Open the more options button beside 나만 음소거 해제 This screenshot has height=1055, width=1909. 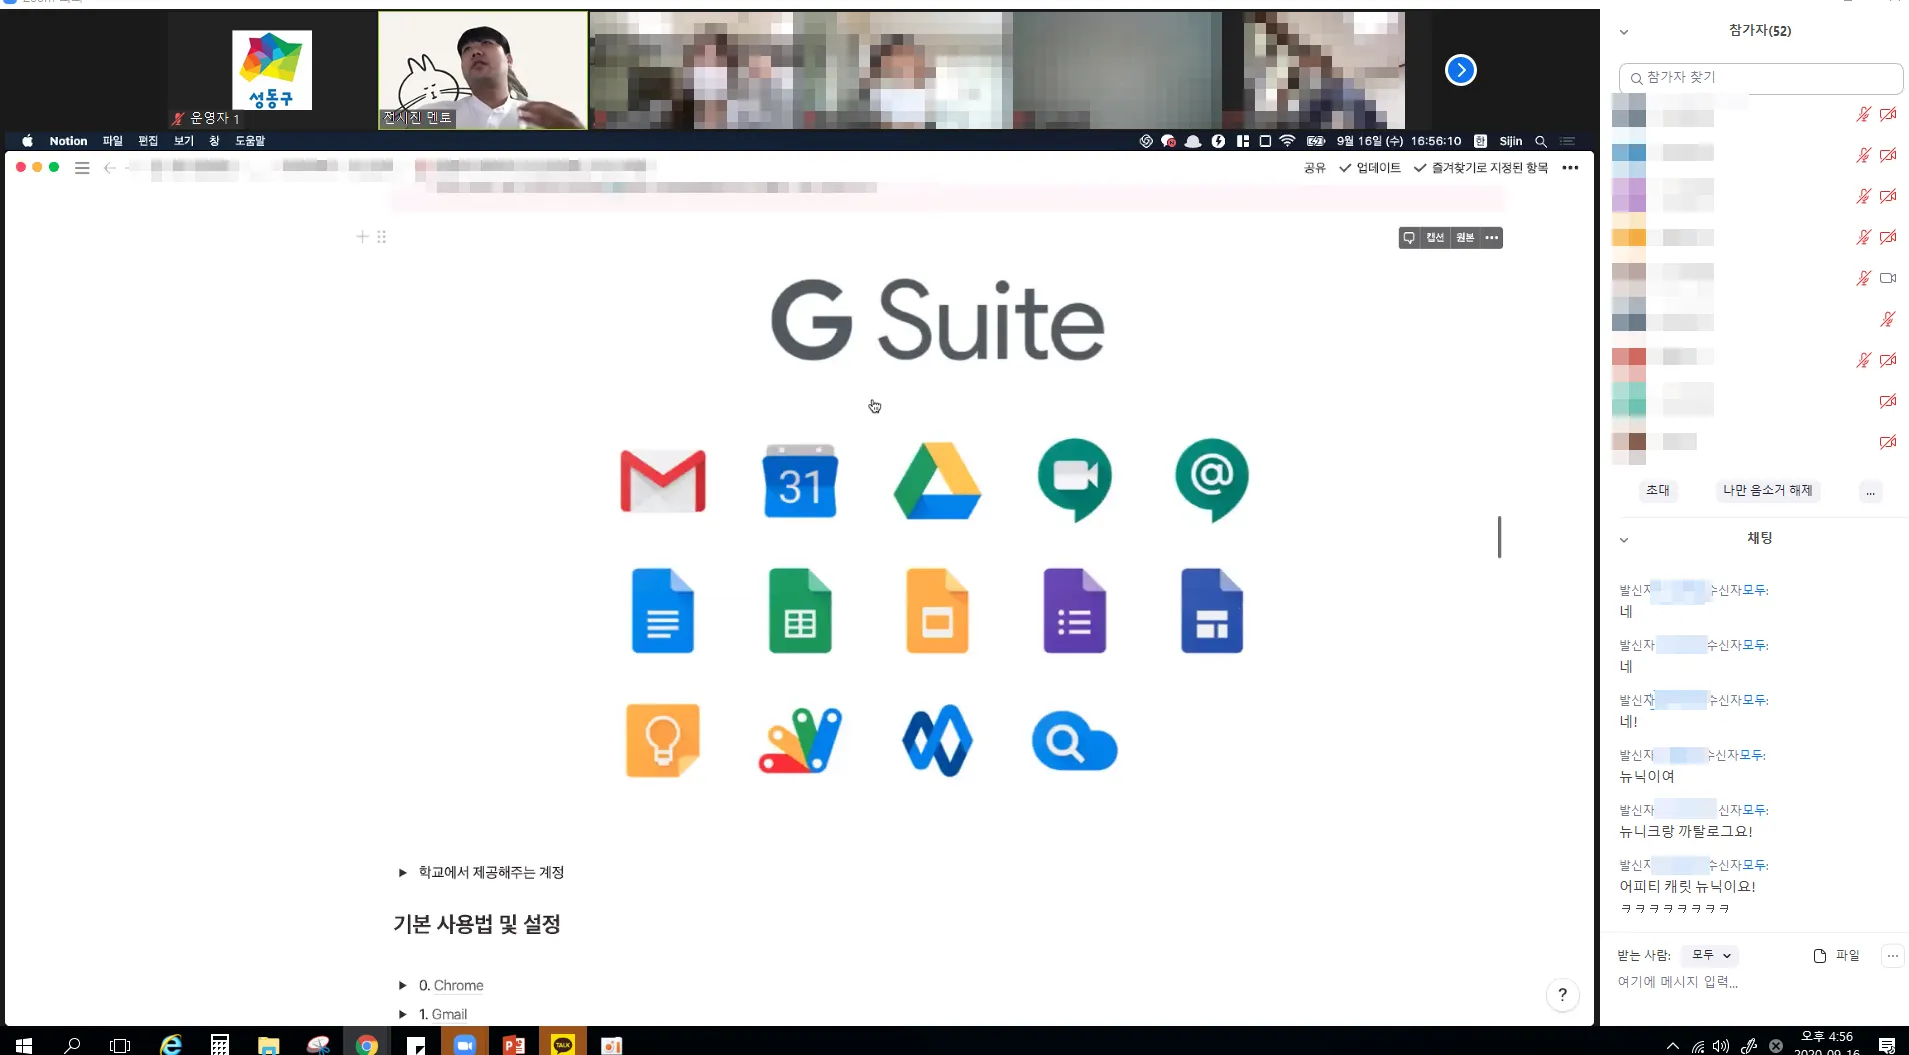[x=1870, y=491]
